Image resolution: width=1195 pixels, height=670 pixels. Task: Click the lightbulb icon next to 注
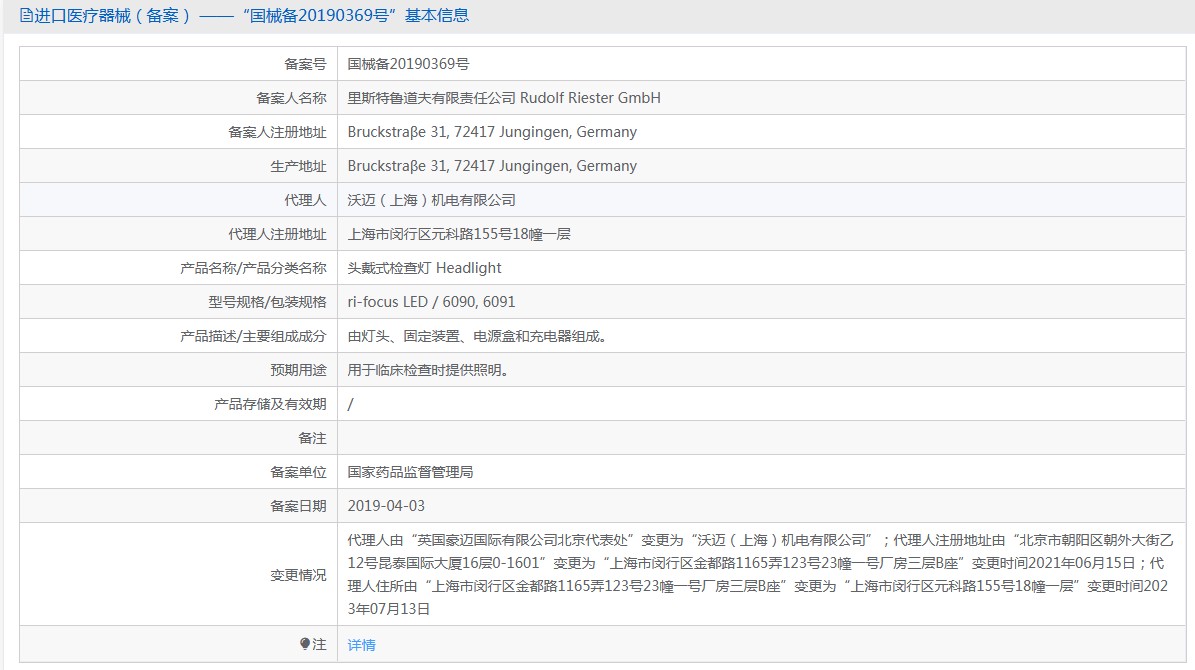[305, 644]
